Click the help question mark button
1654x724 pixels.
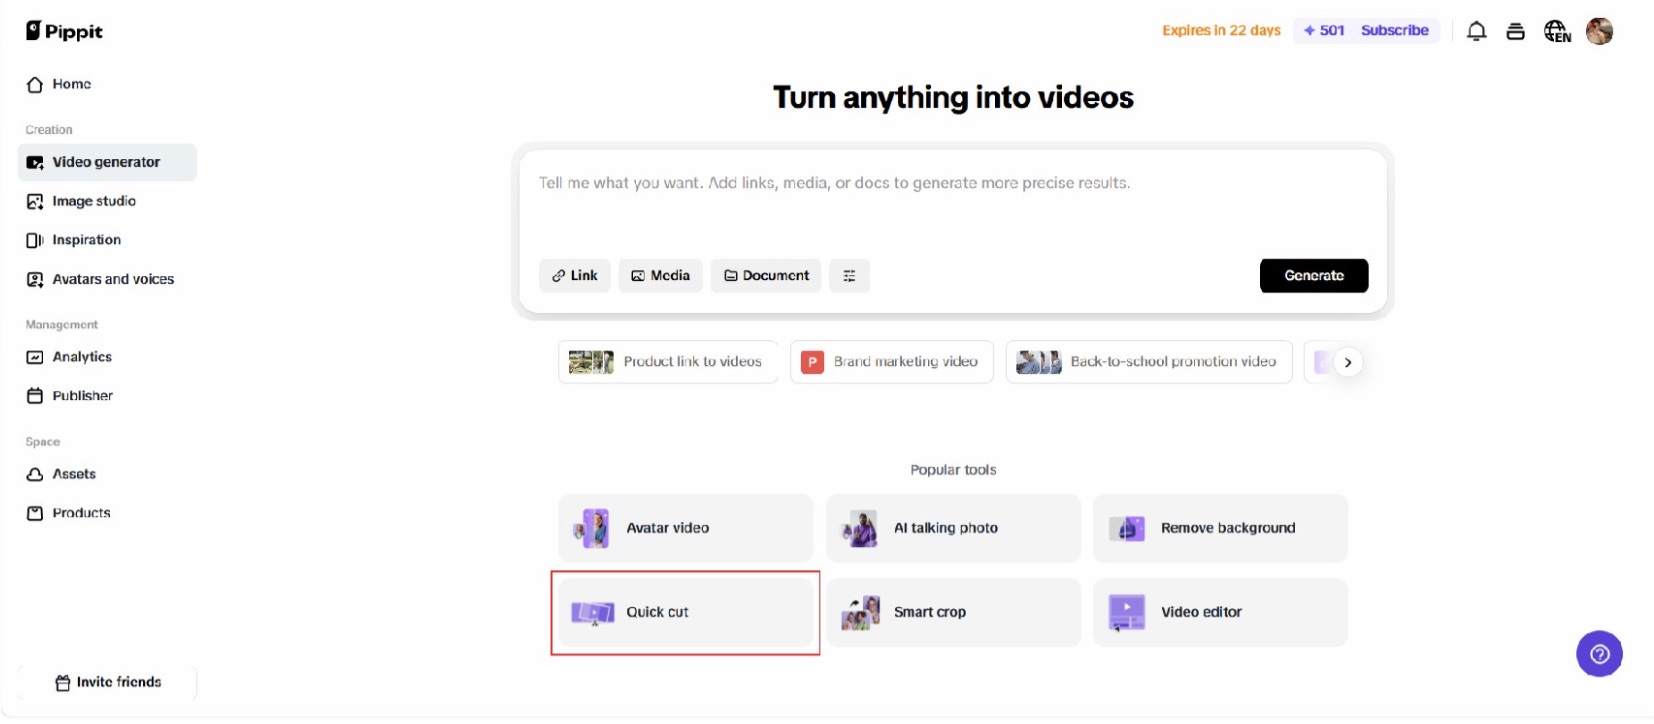coord(1599,654)
